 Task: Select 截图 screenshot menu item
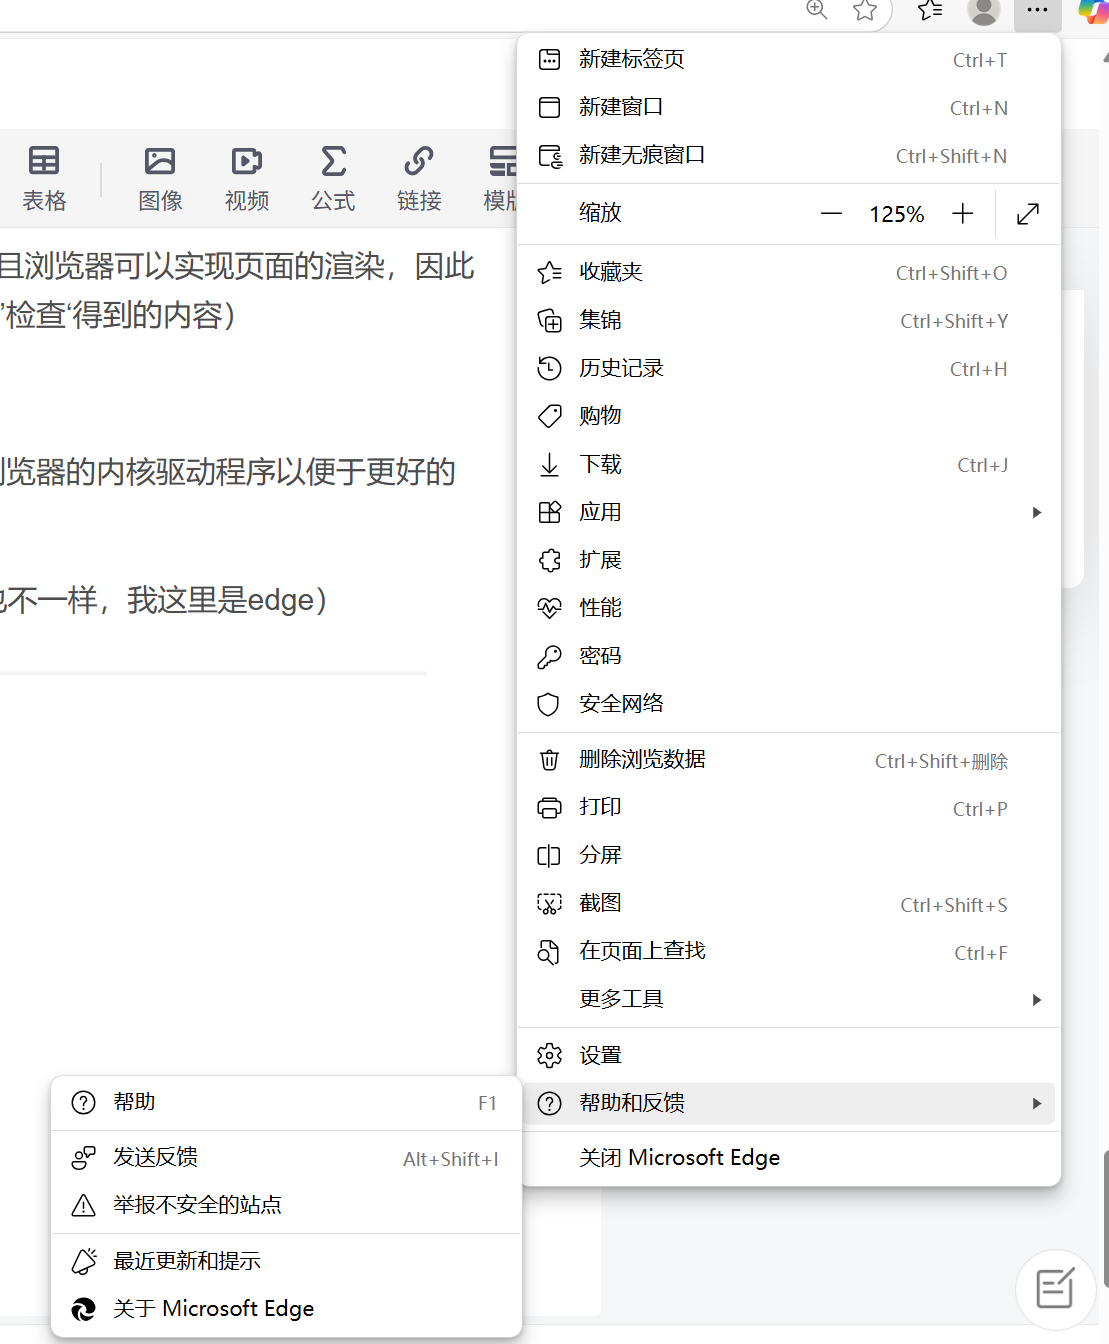click(x=789, y=904)
